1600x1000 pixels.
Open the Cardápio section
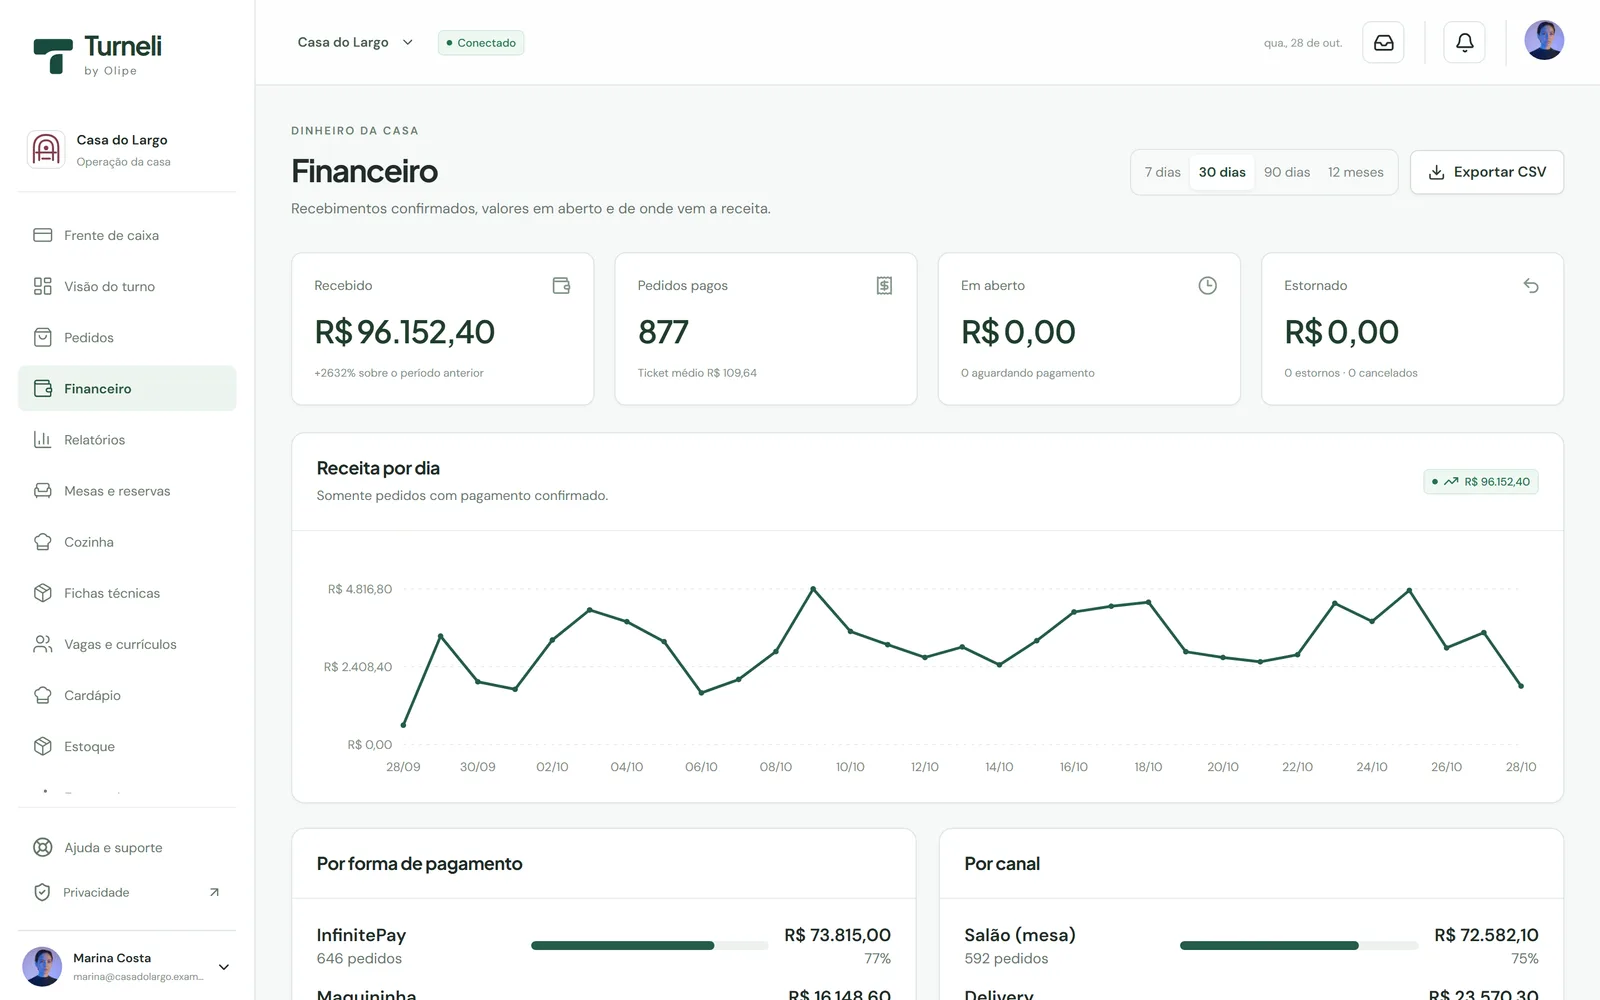click(127, 695)
